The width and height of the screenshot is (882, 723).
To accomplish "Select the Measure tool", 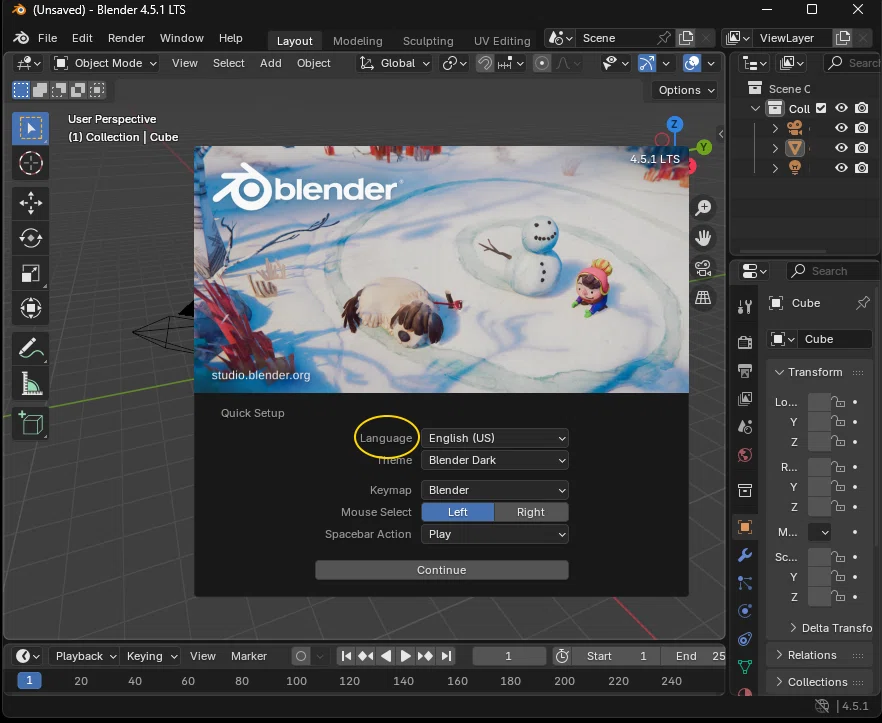I will (x=30, y=384).
